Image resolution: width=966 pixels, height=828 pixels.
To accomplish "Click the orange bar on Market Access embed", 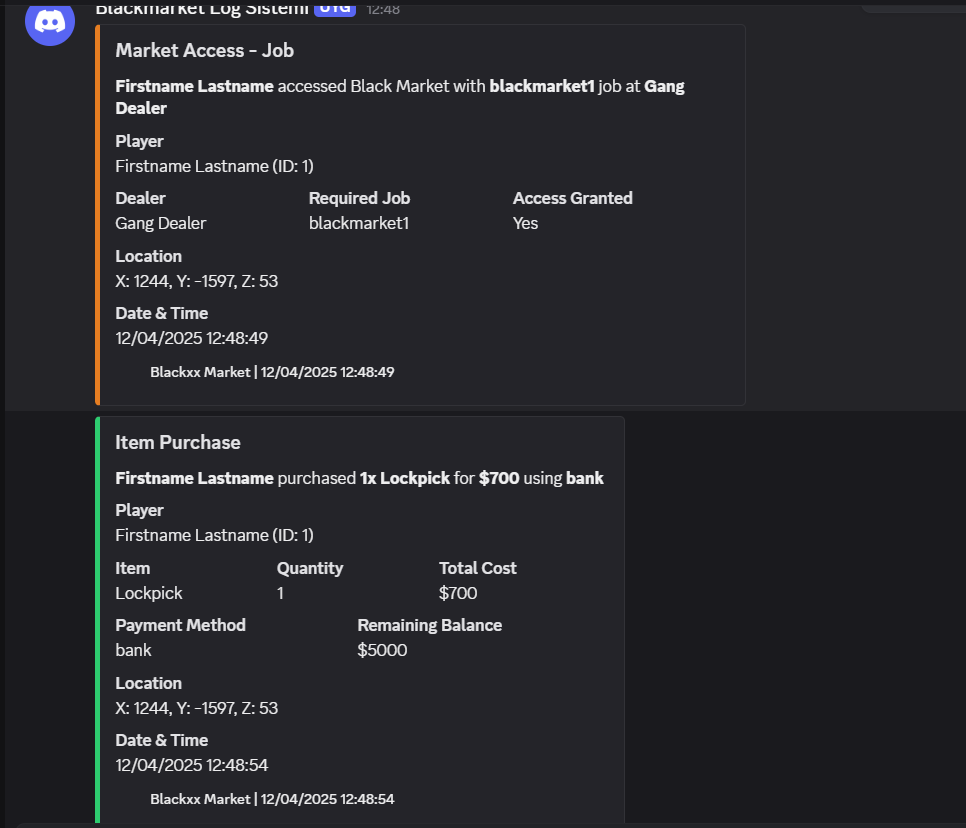I will point(97,215).
